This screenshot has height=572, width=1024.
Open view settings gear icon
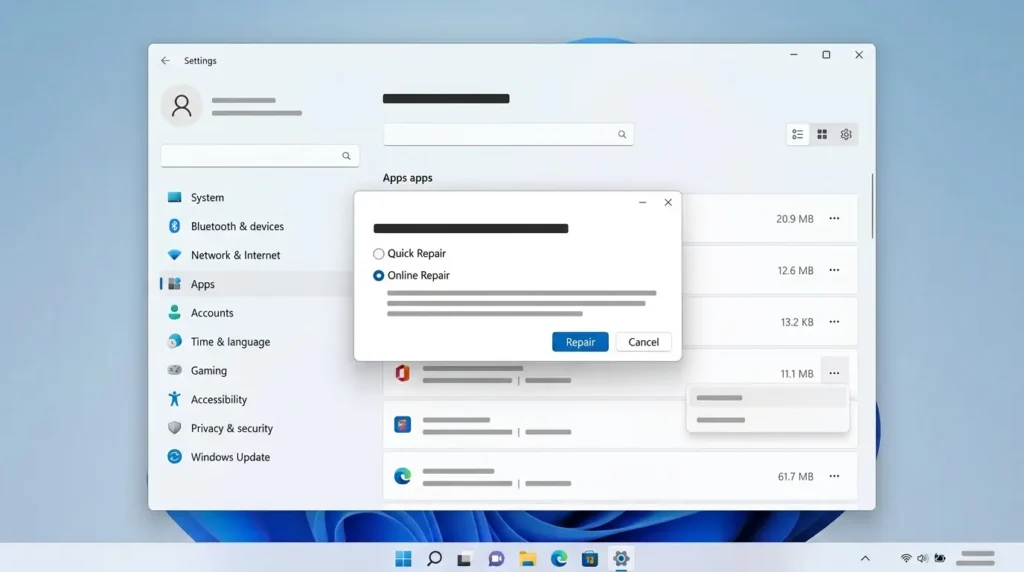846,135
